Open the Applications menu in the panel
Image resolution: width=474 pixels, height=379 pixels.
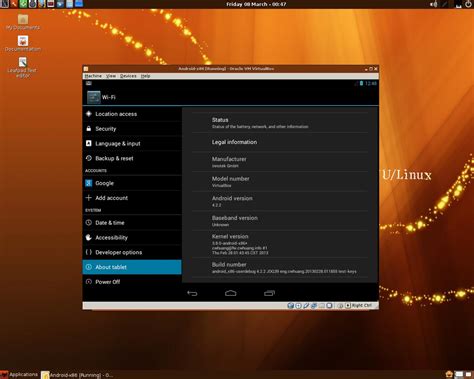(x=19, y=375)
